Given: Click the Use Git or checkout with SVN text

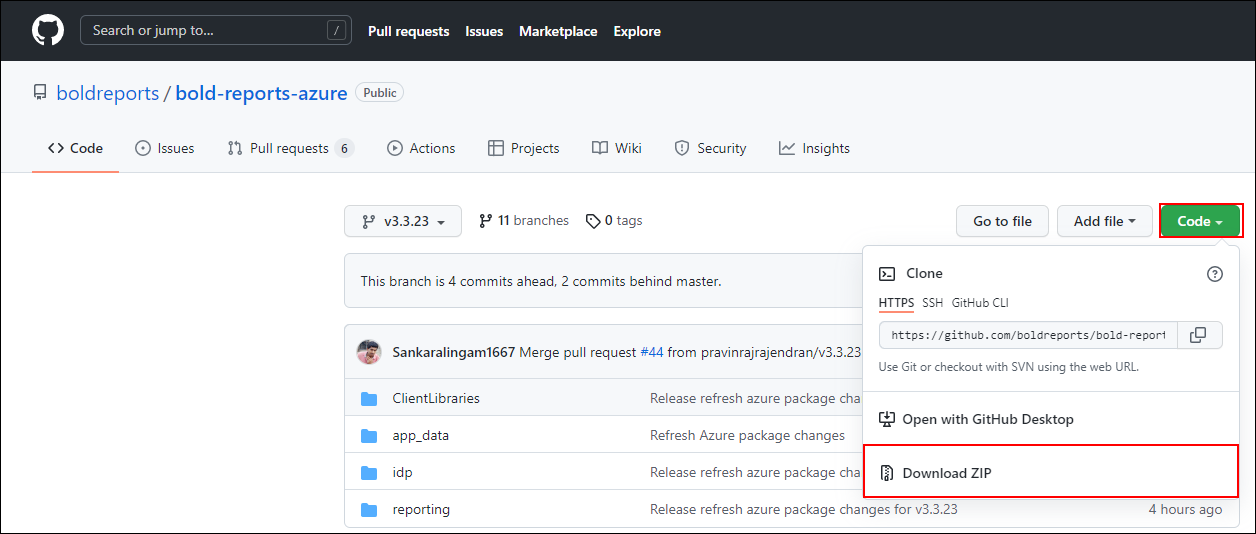Looking at the screenshot, I should pyautogui.click(x=1009, y=367).
